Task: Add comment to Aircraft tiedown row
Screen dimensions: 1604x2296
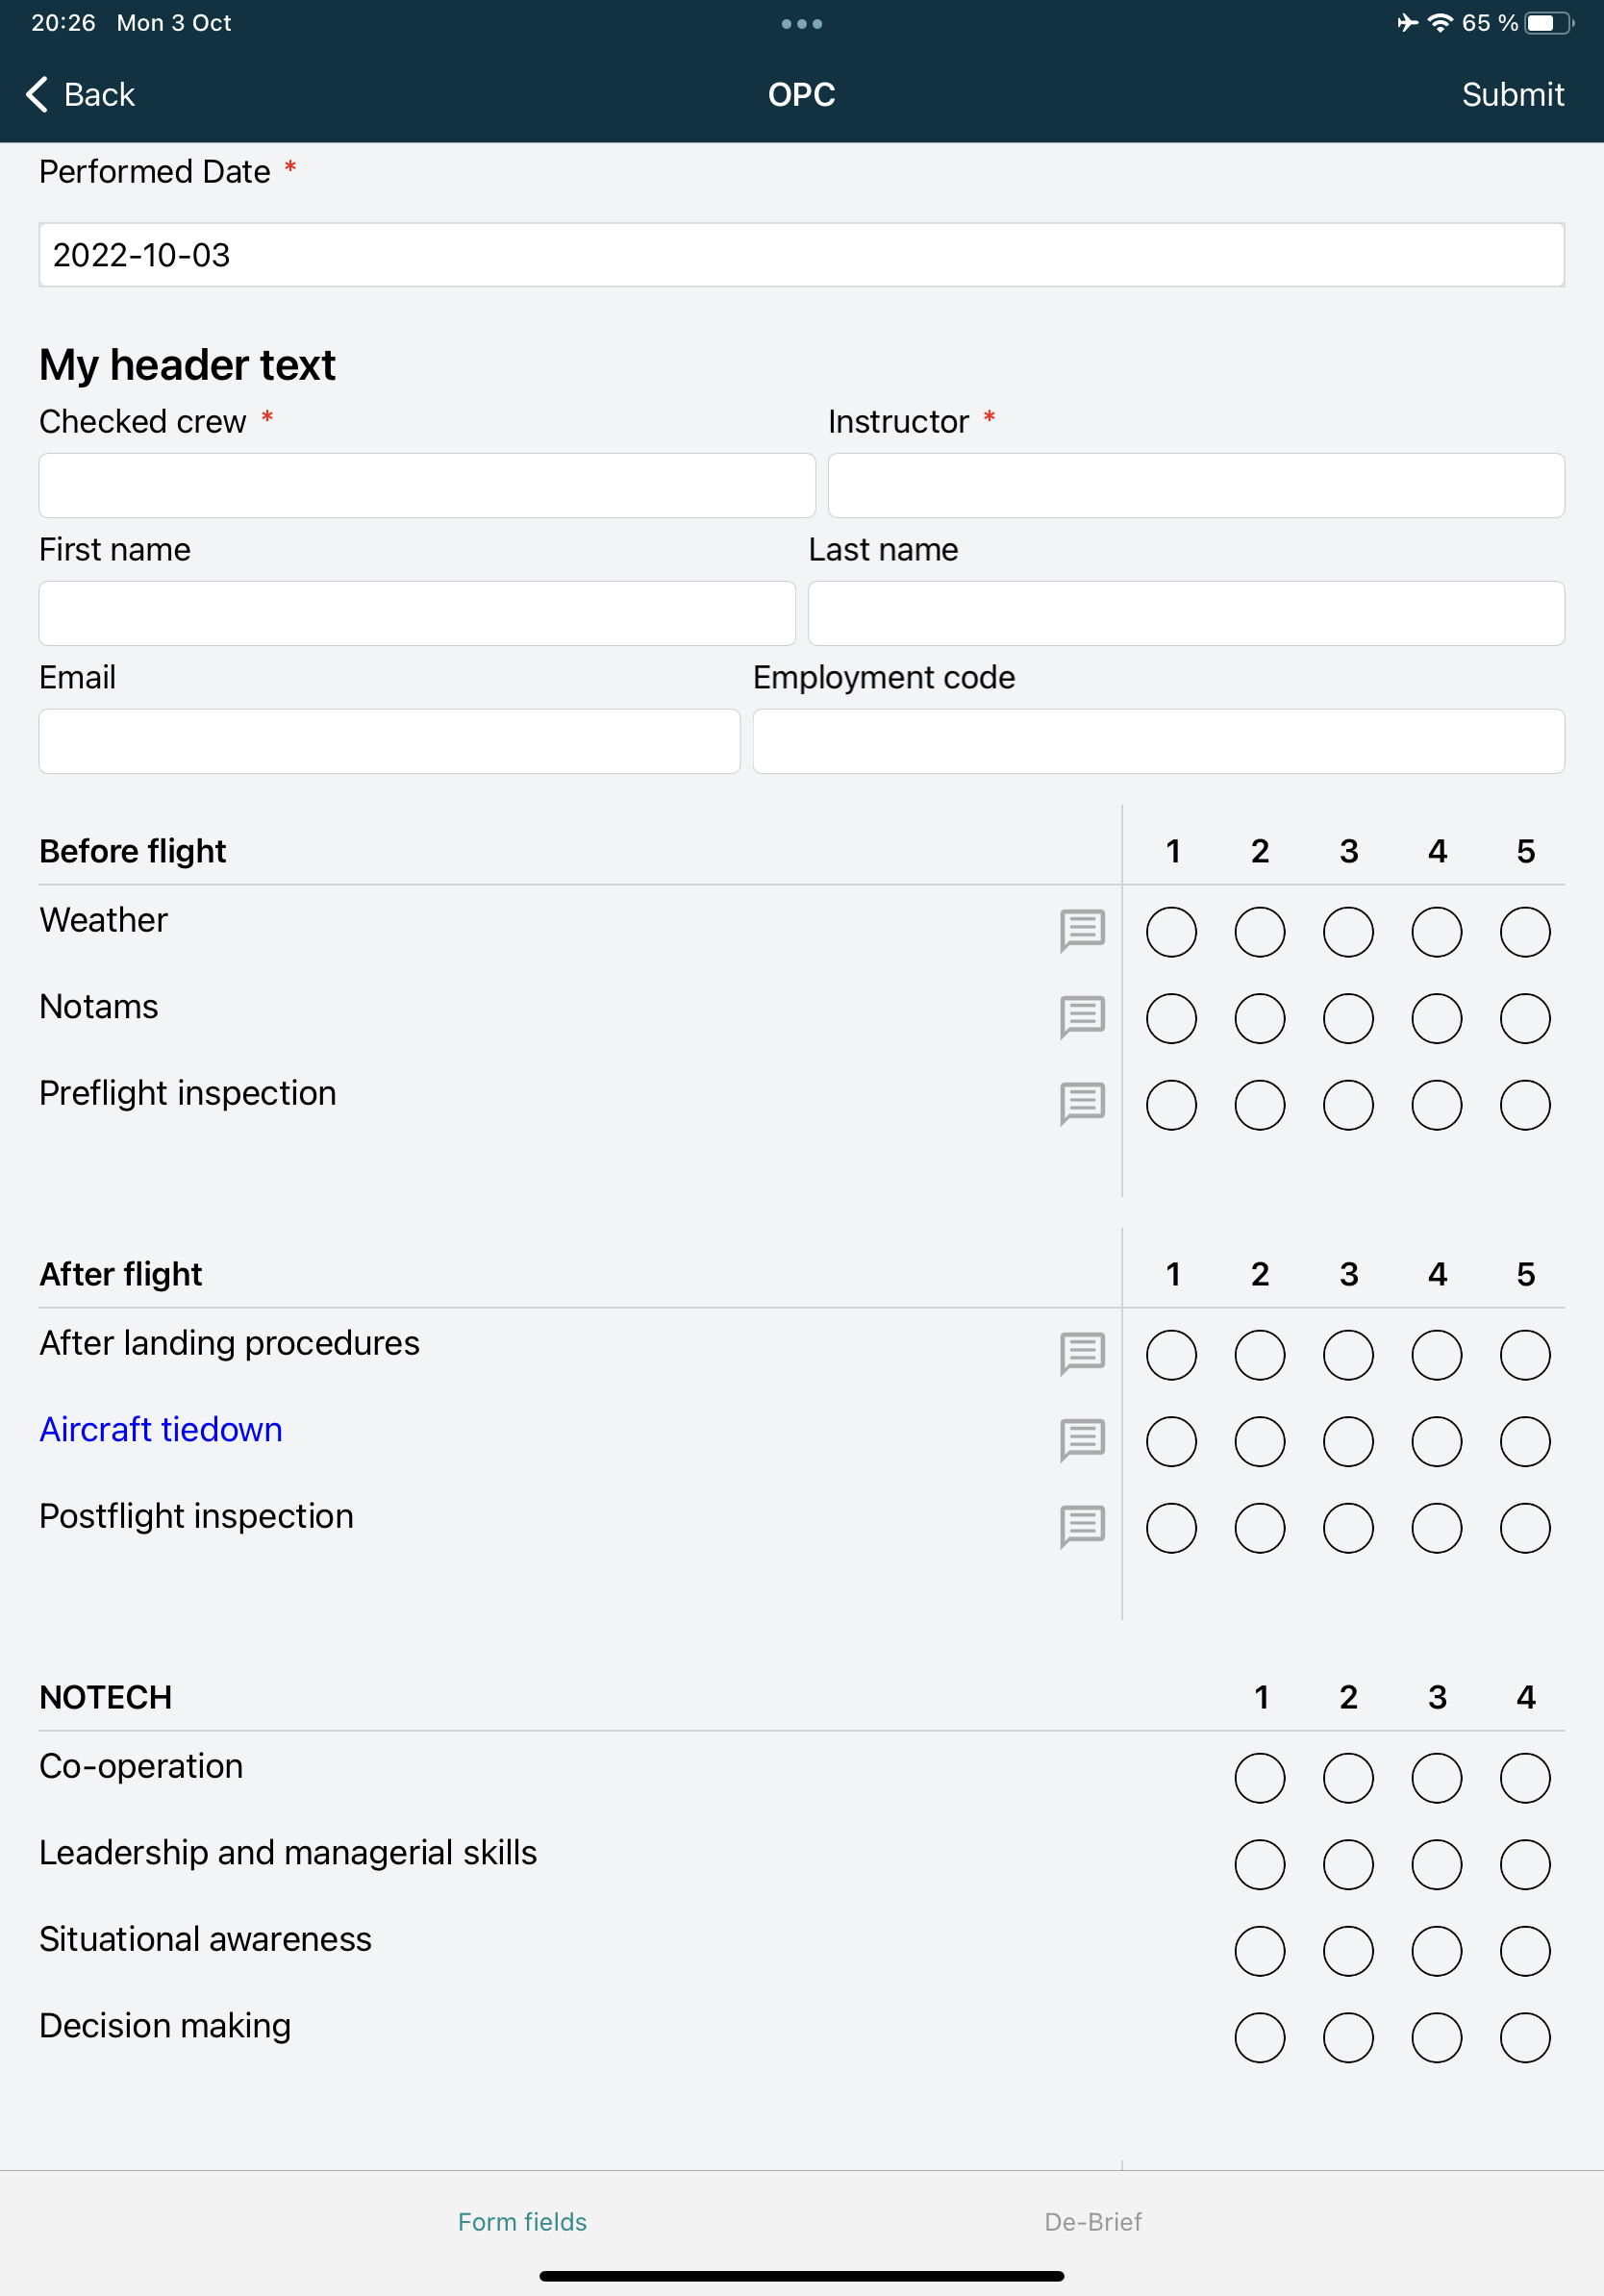Action: [1081, 1441]
